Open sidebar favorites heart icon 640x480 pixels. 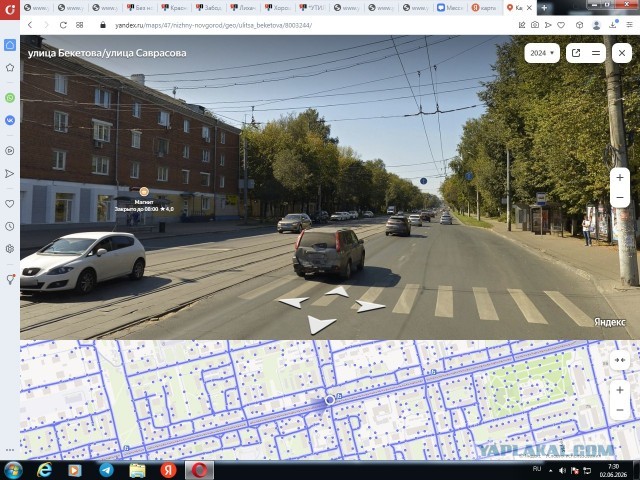point(10,204)
